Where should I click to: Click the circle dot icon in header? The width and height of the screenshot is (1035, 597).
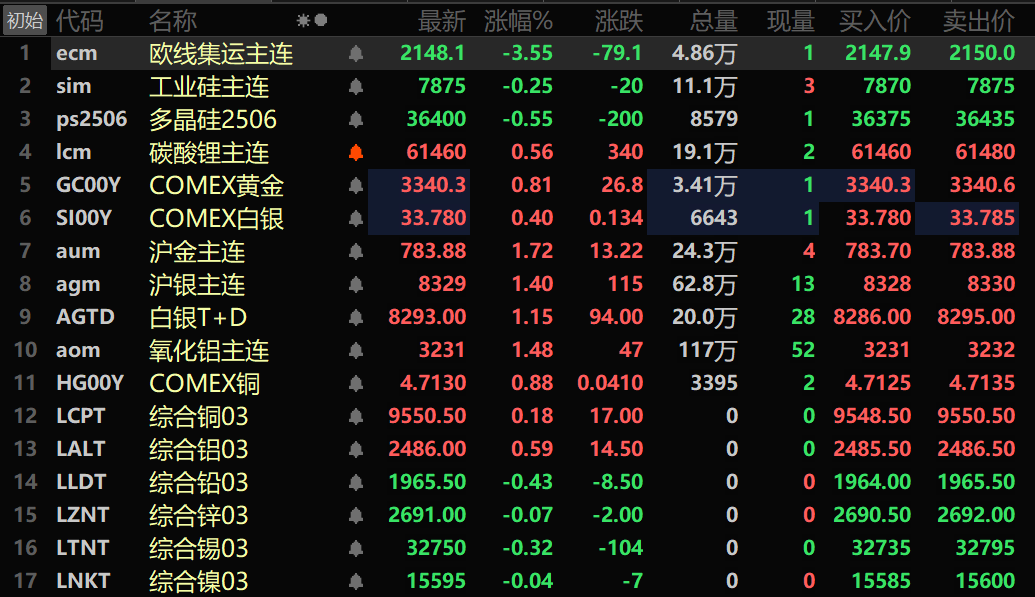[321, 20]
